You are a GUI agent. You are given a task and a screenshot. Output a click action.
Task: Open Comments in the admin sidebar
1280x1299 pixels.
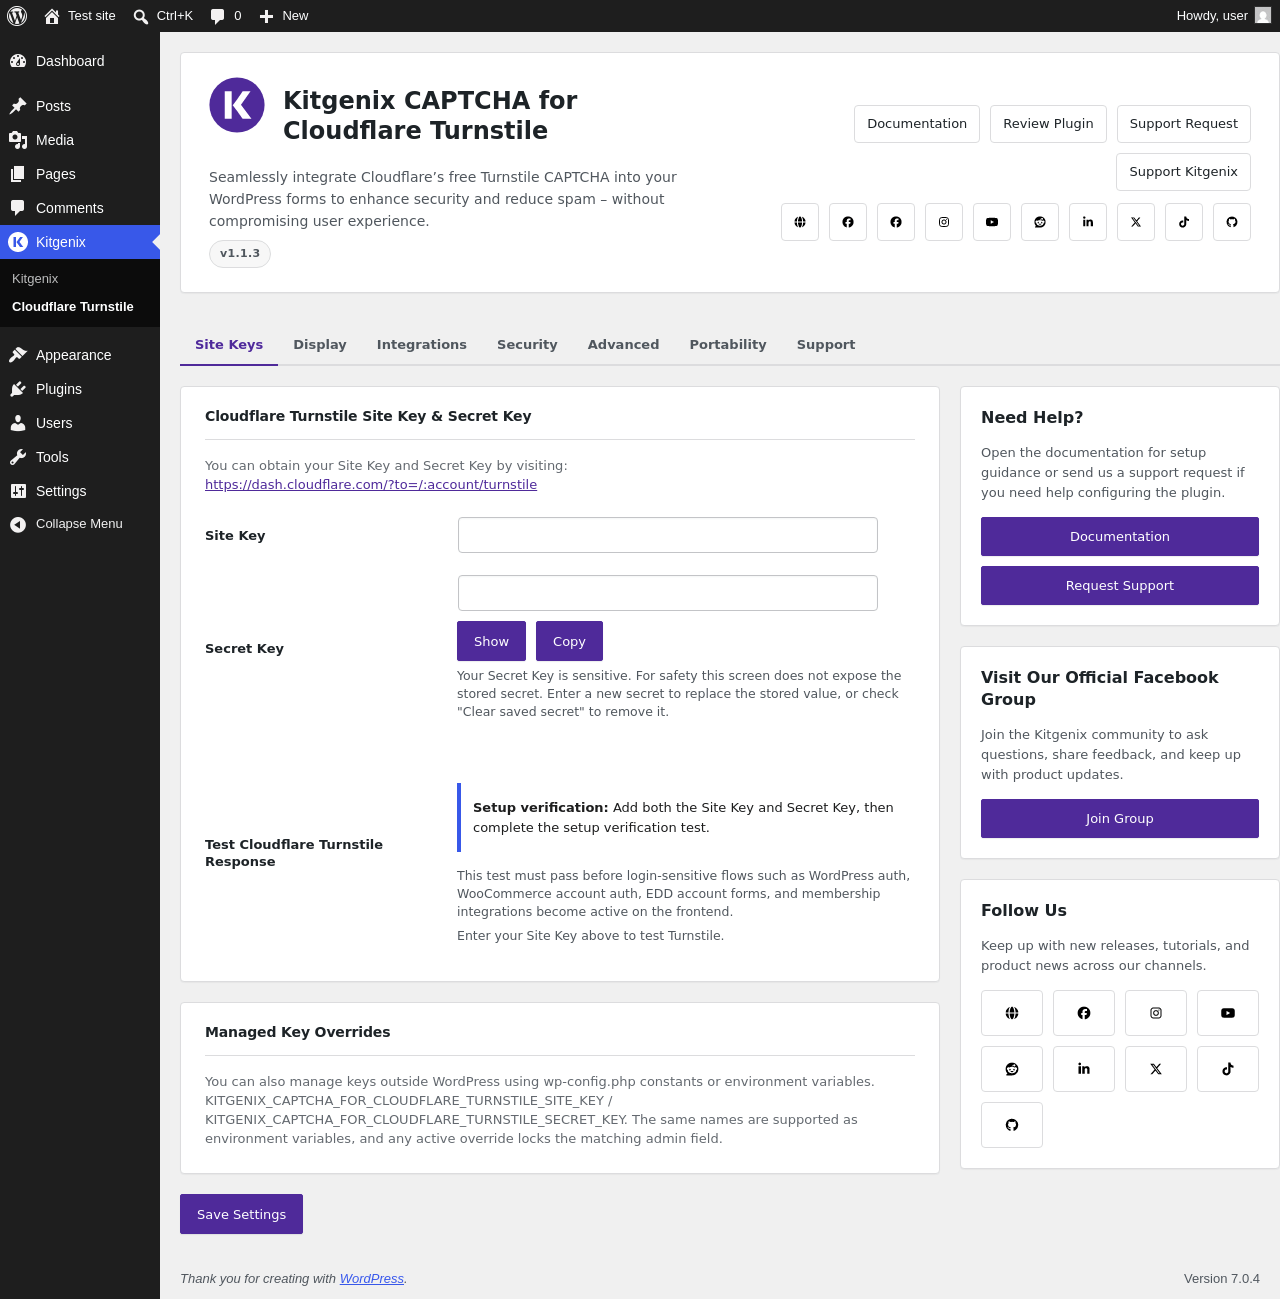tap(80, 208)
